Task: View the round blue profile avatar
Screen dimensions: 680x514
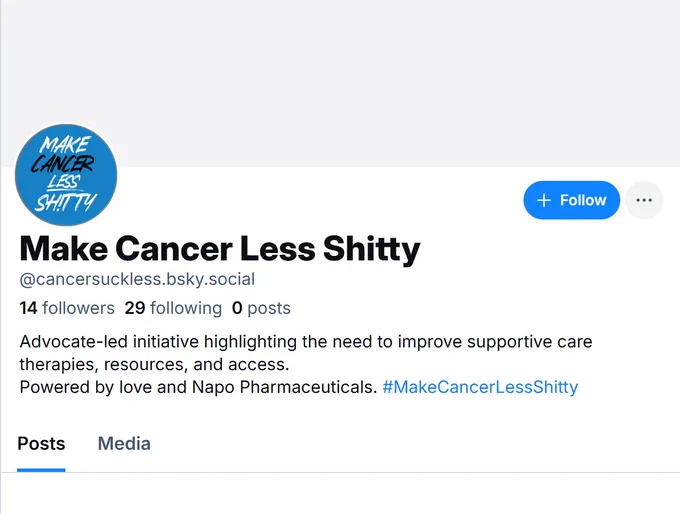Action: [x=66, y=175]
